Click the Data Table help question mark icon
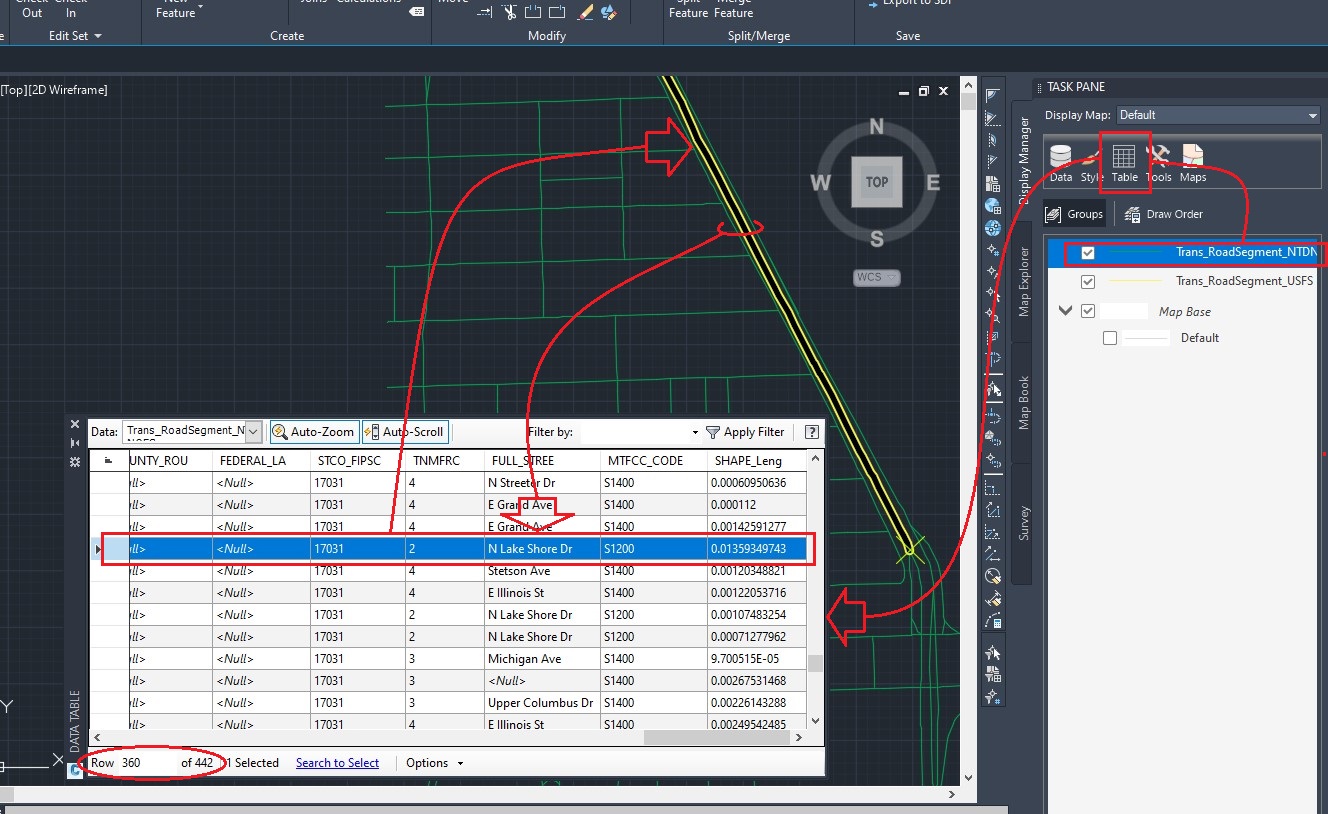This screenshot has width=1328, height=814. coord(811,431)
